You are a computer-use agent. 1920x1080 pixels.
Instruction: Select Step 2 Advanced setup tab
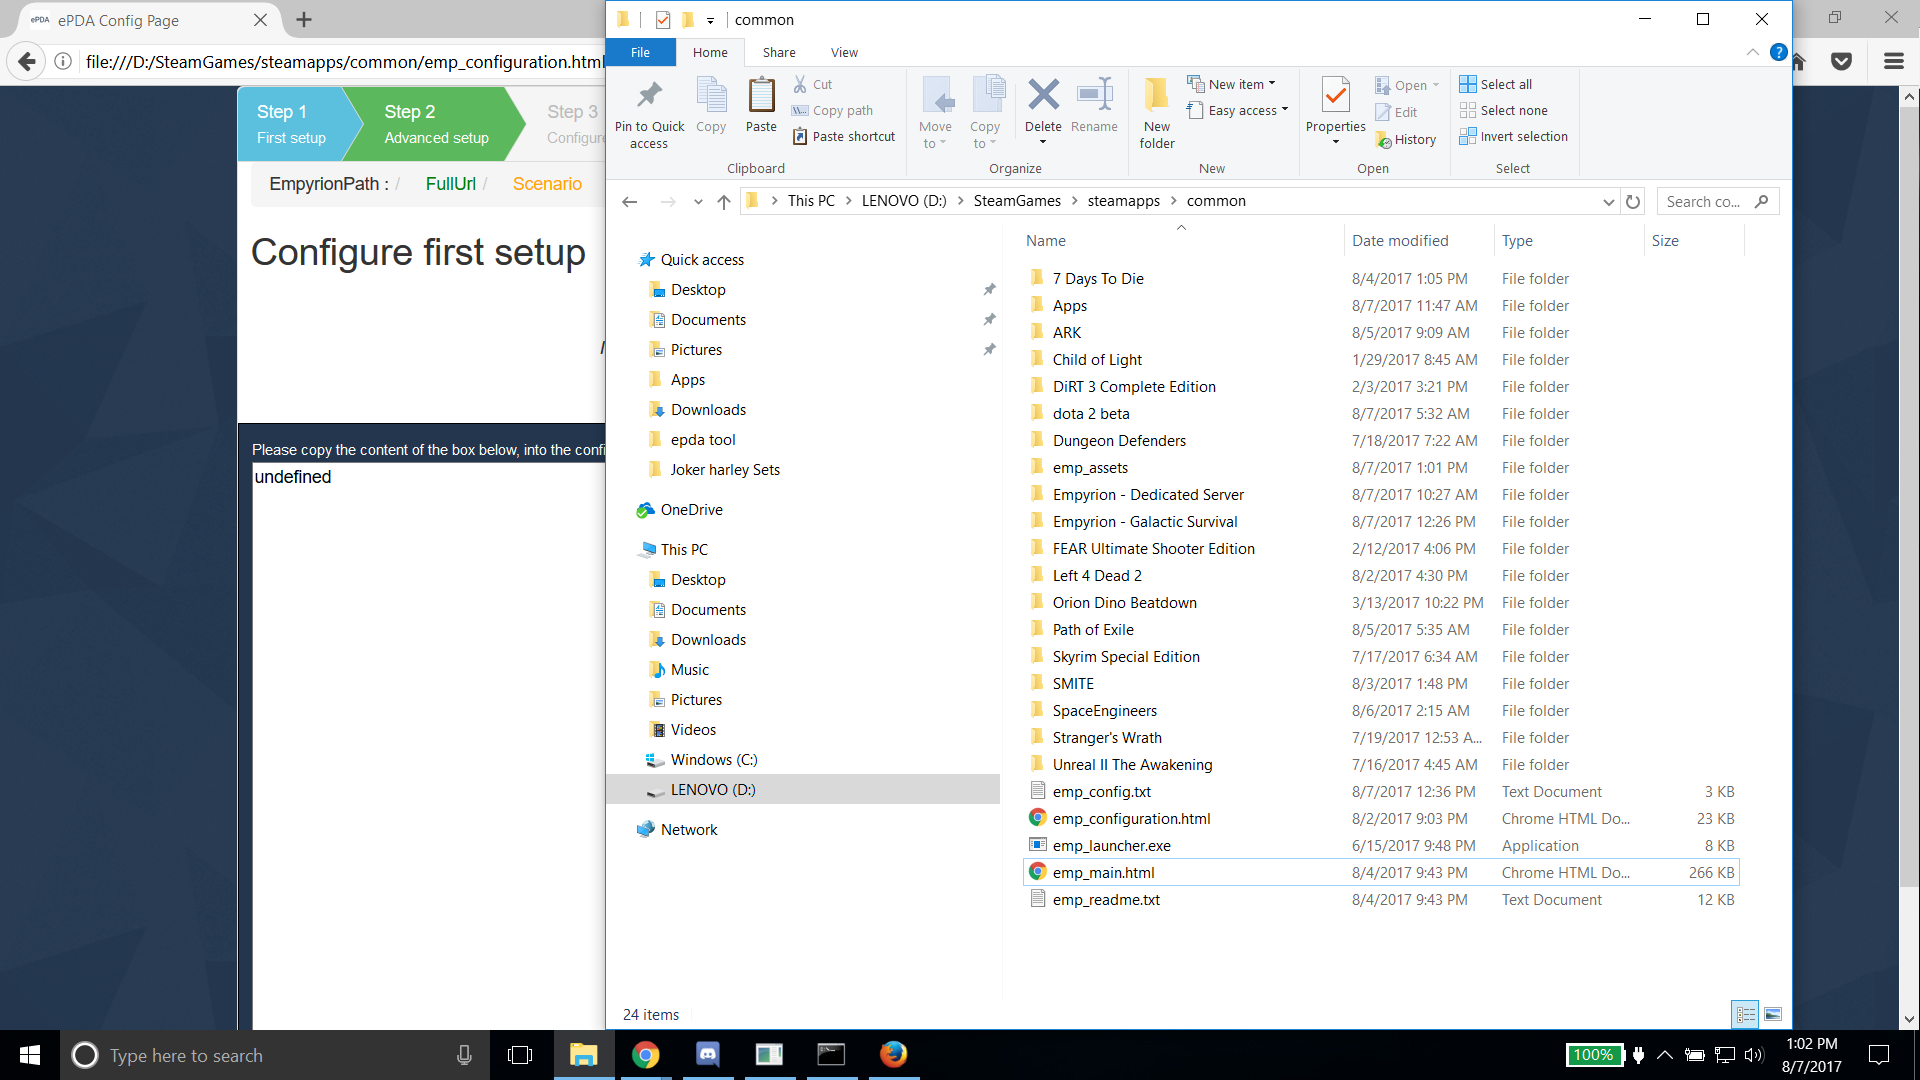click(436, 124)
